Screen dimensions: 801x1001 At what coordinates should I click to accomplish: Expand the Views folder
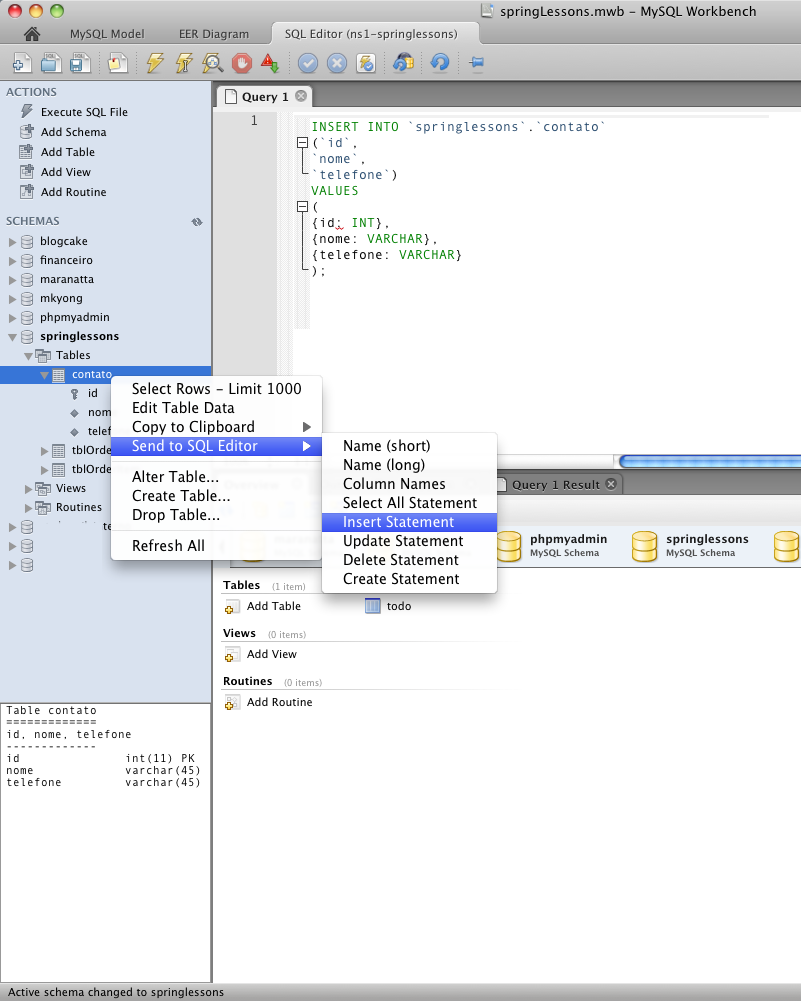coord(28,489)
